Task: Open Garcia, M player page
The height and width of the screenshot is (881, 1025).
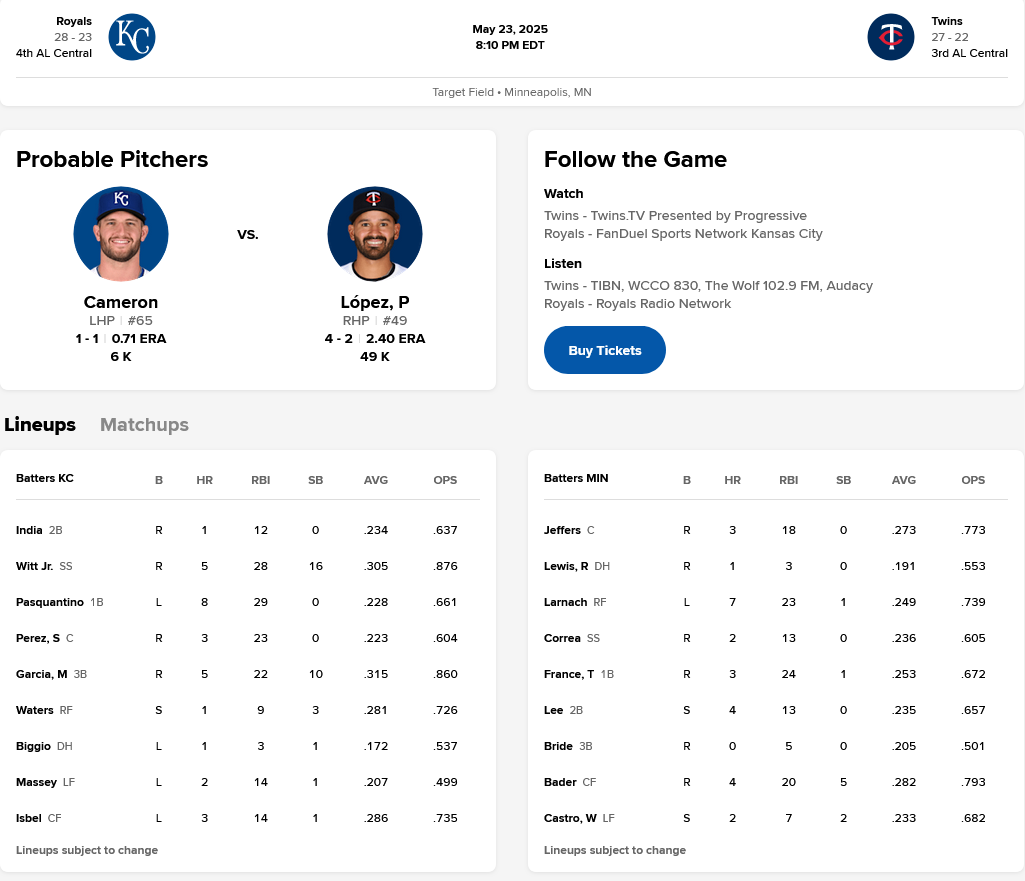Action: click(42, 674)
